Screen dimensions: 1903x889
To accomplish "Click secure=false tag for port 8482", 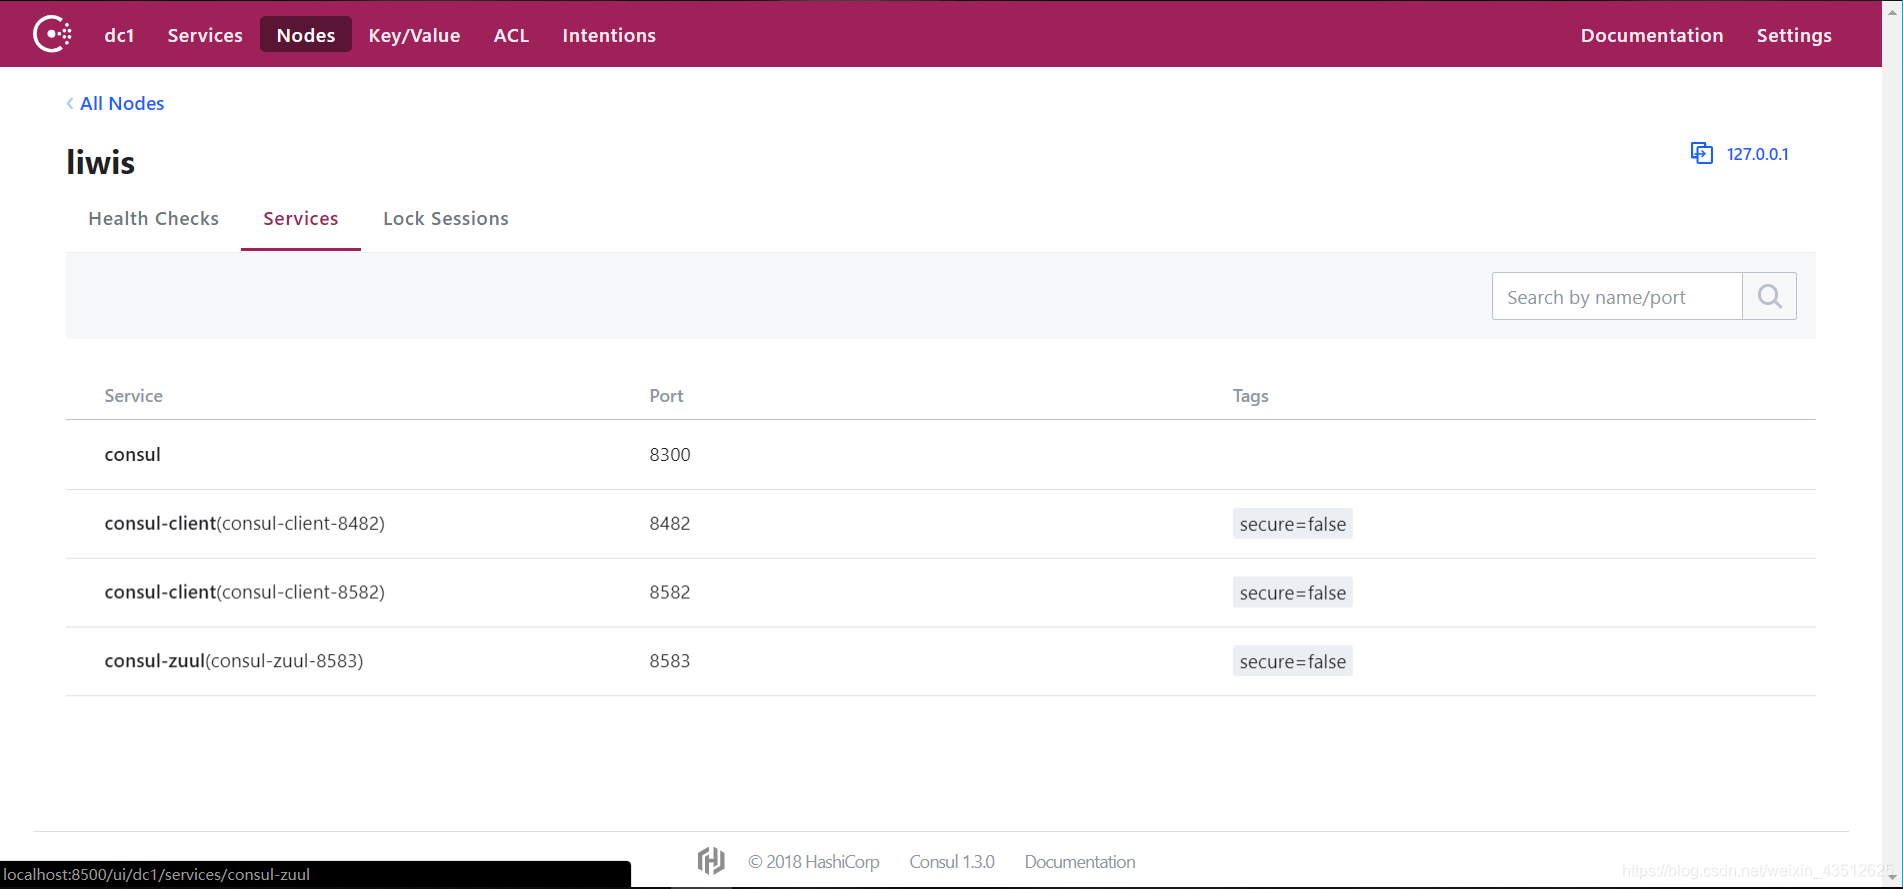I will point(1292,524).
